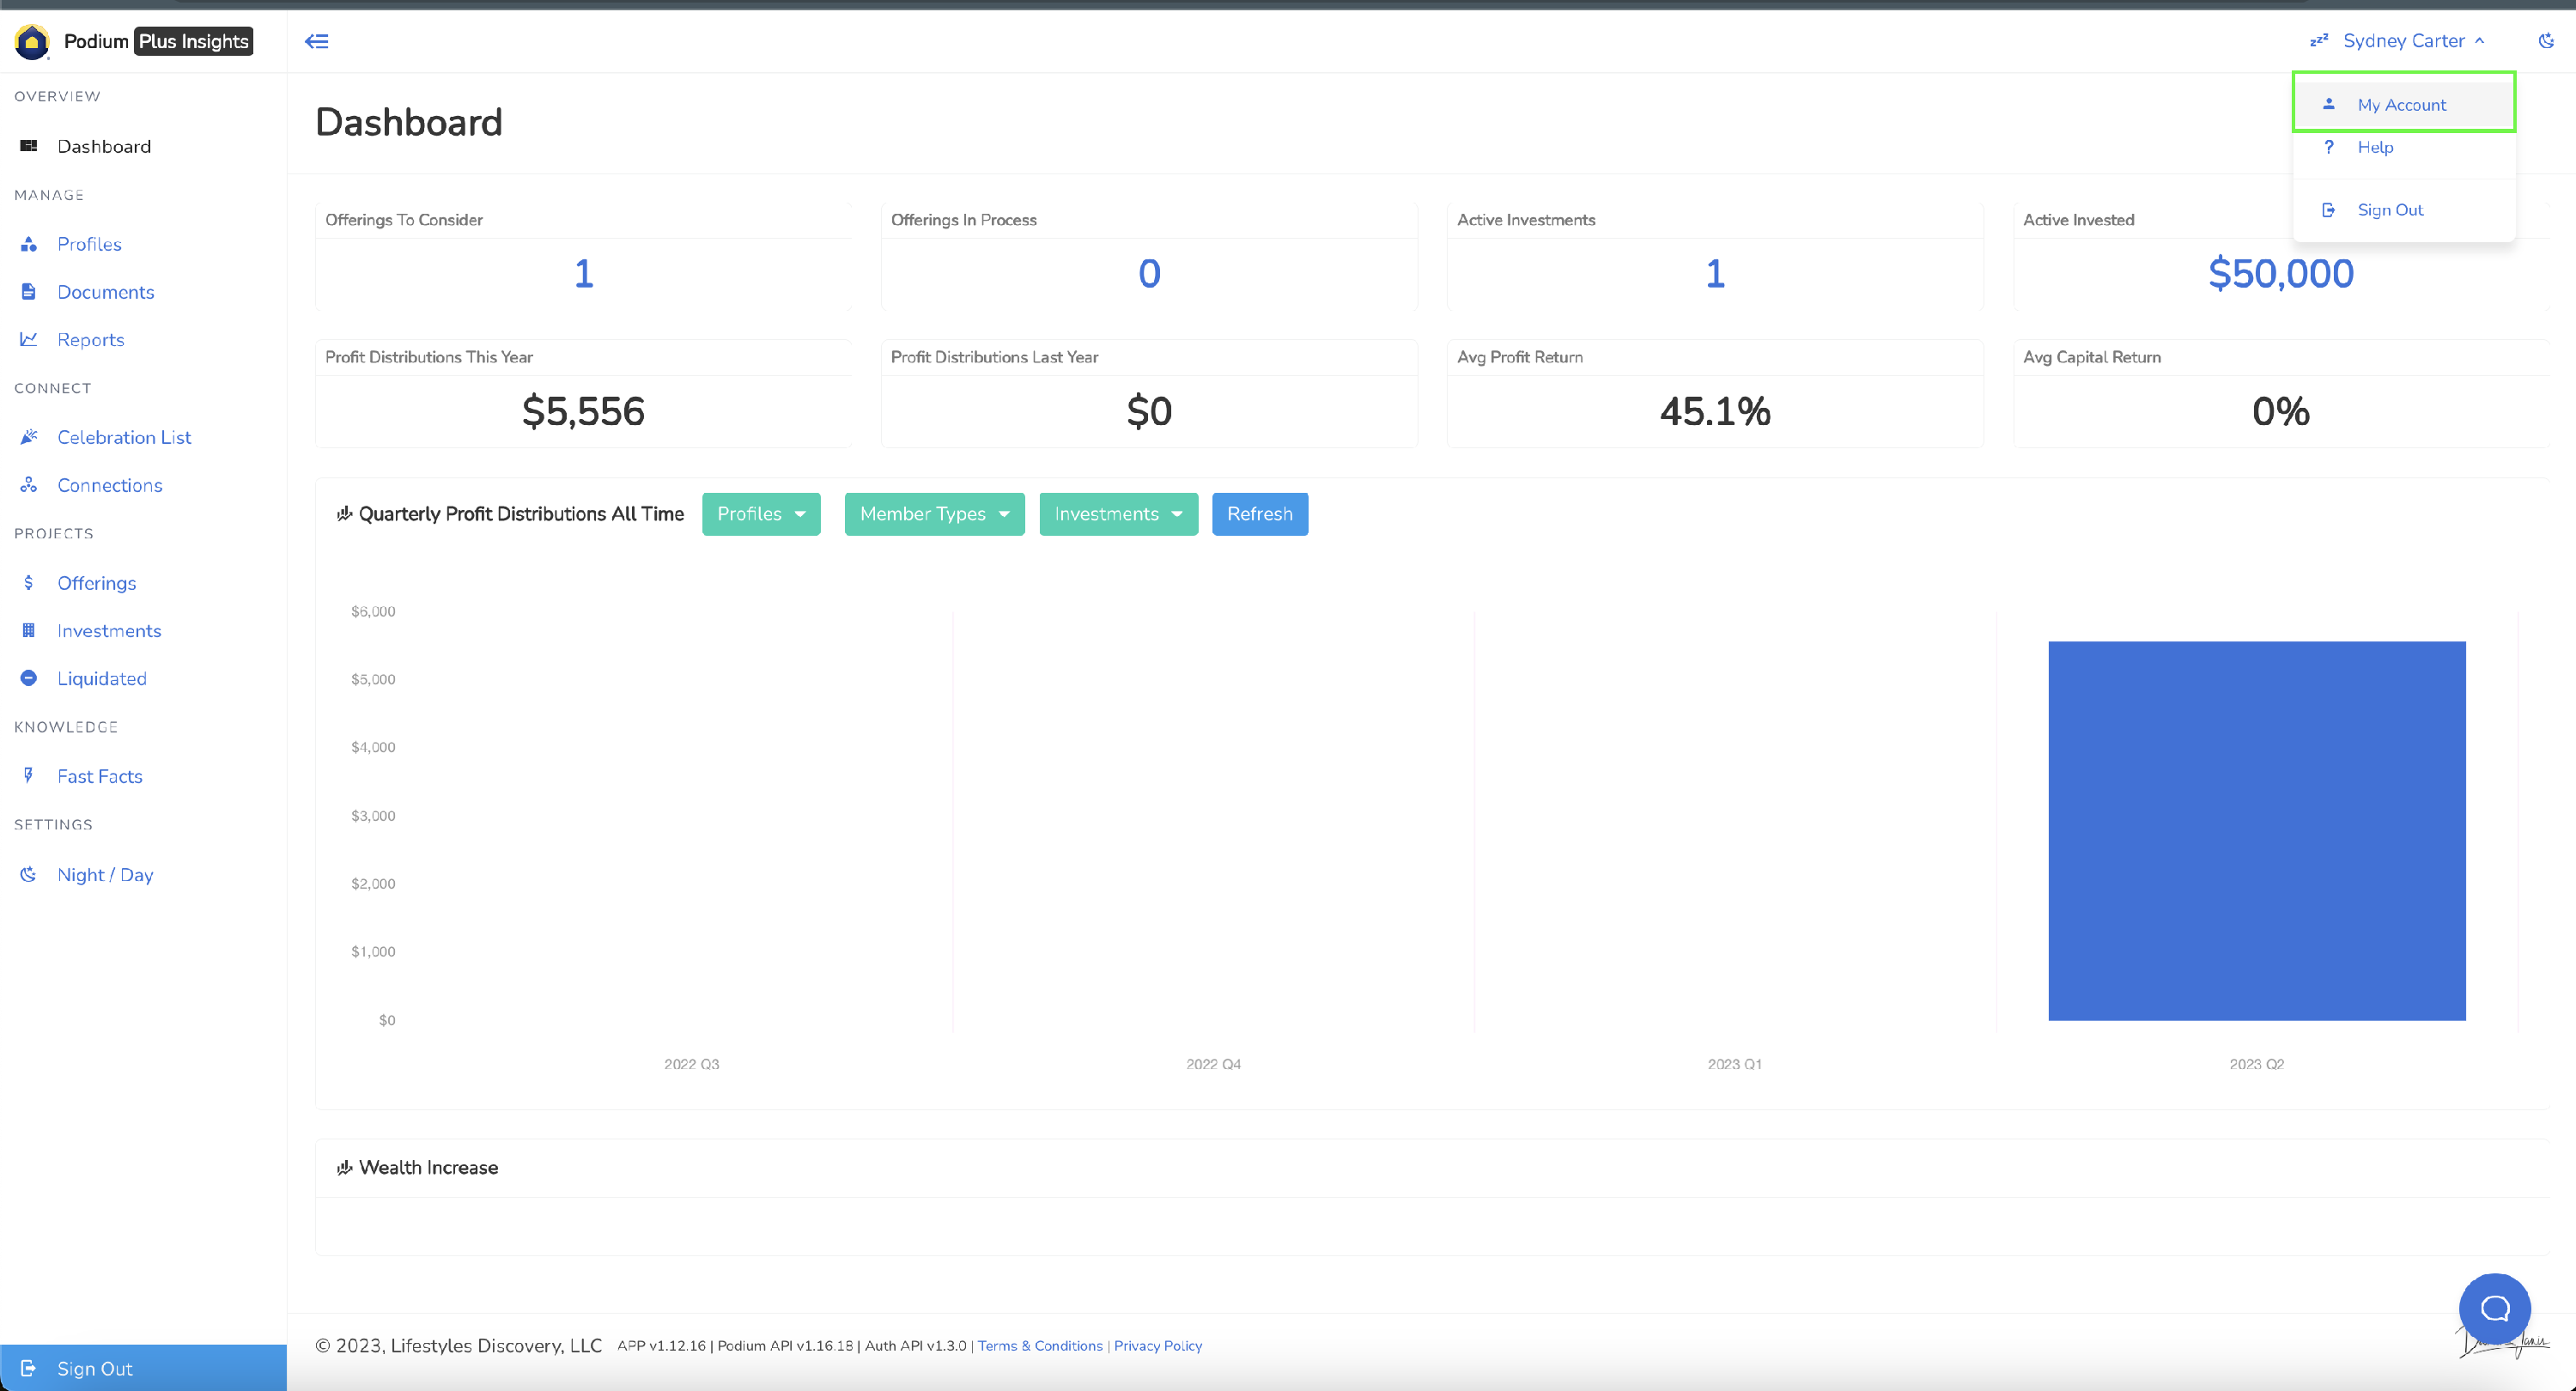Click the Documents file icon
2576x1391 pixels.
click(x=29, y=292)
